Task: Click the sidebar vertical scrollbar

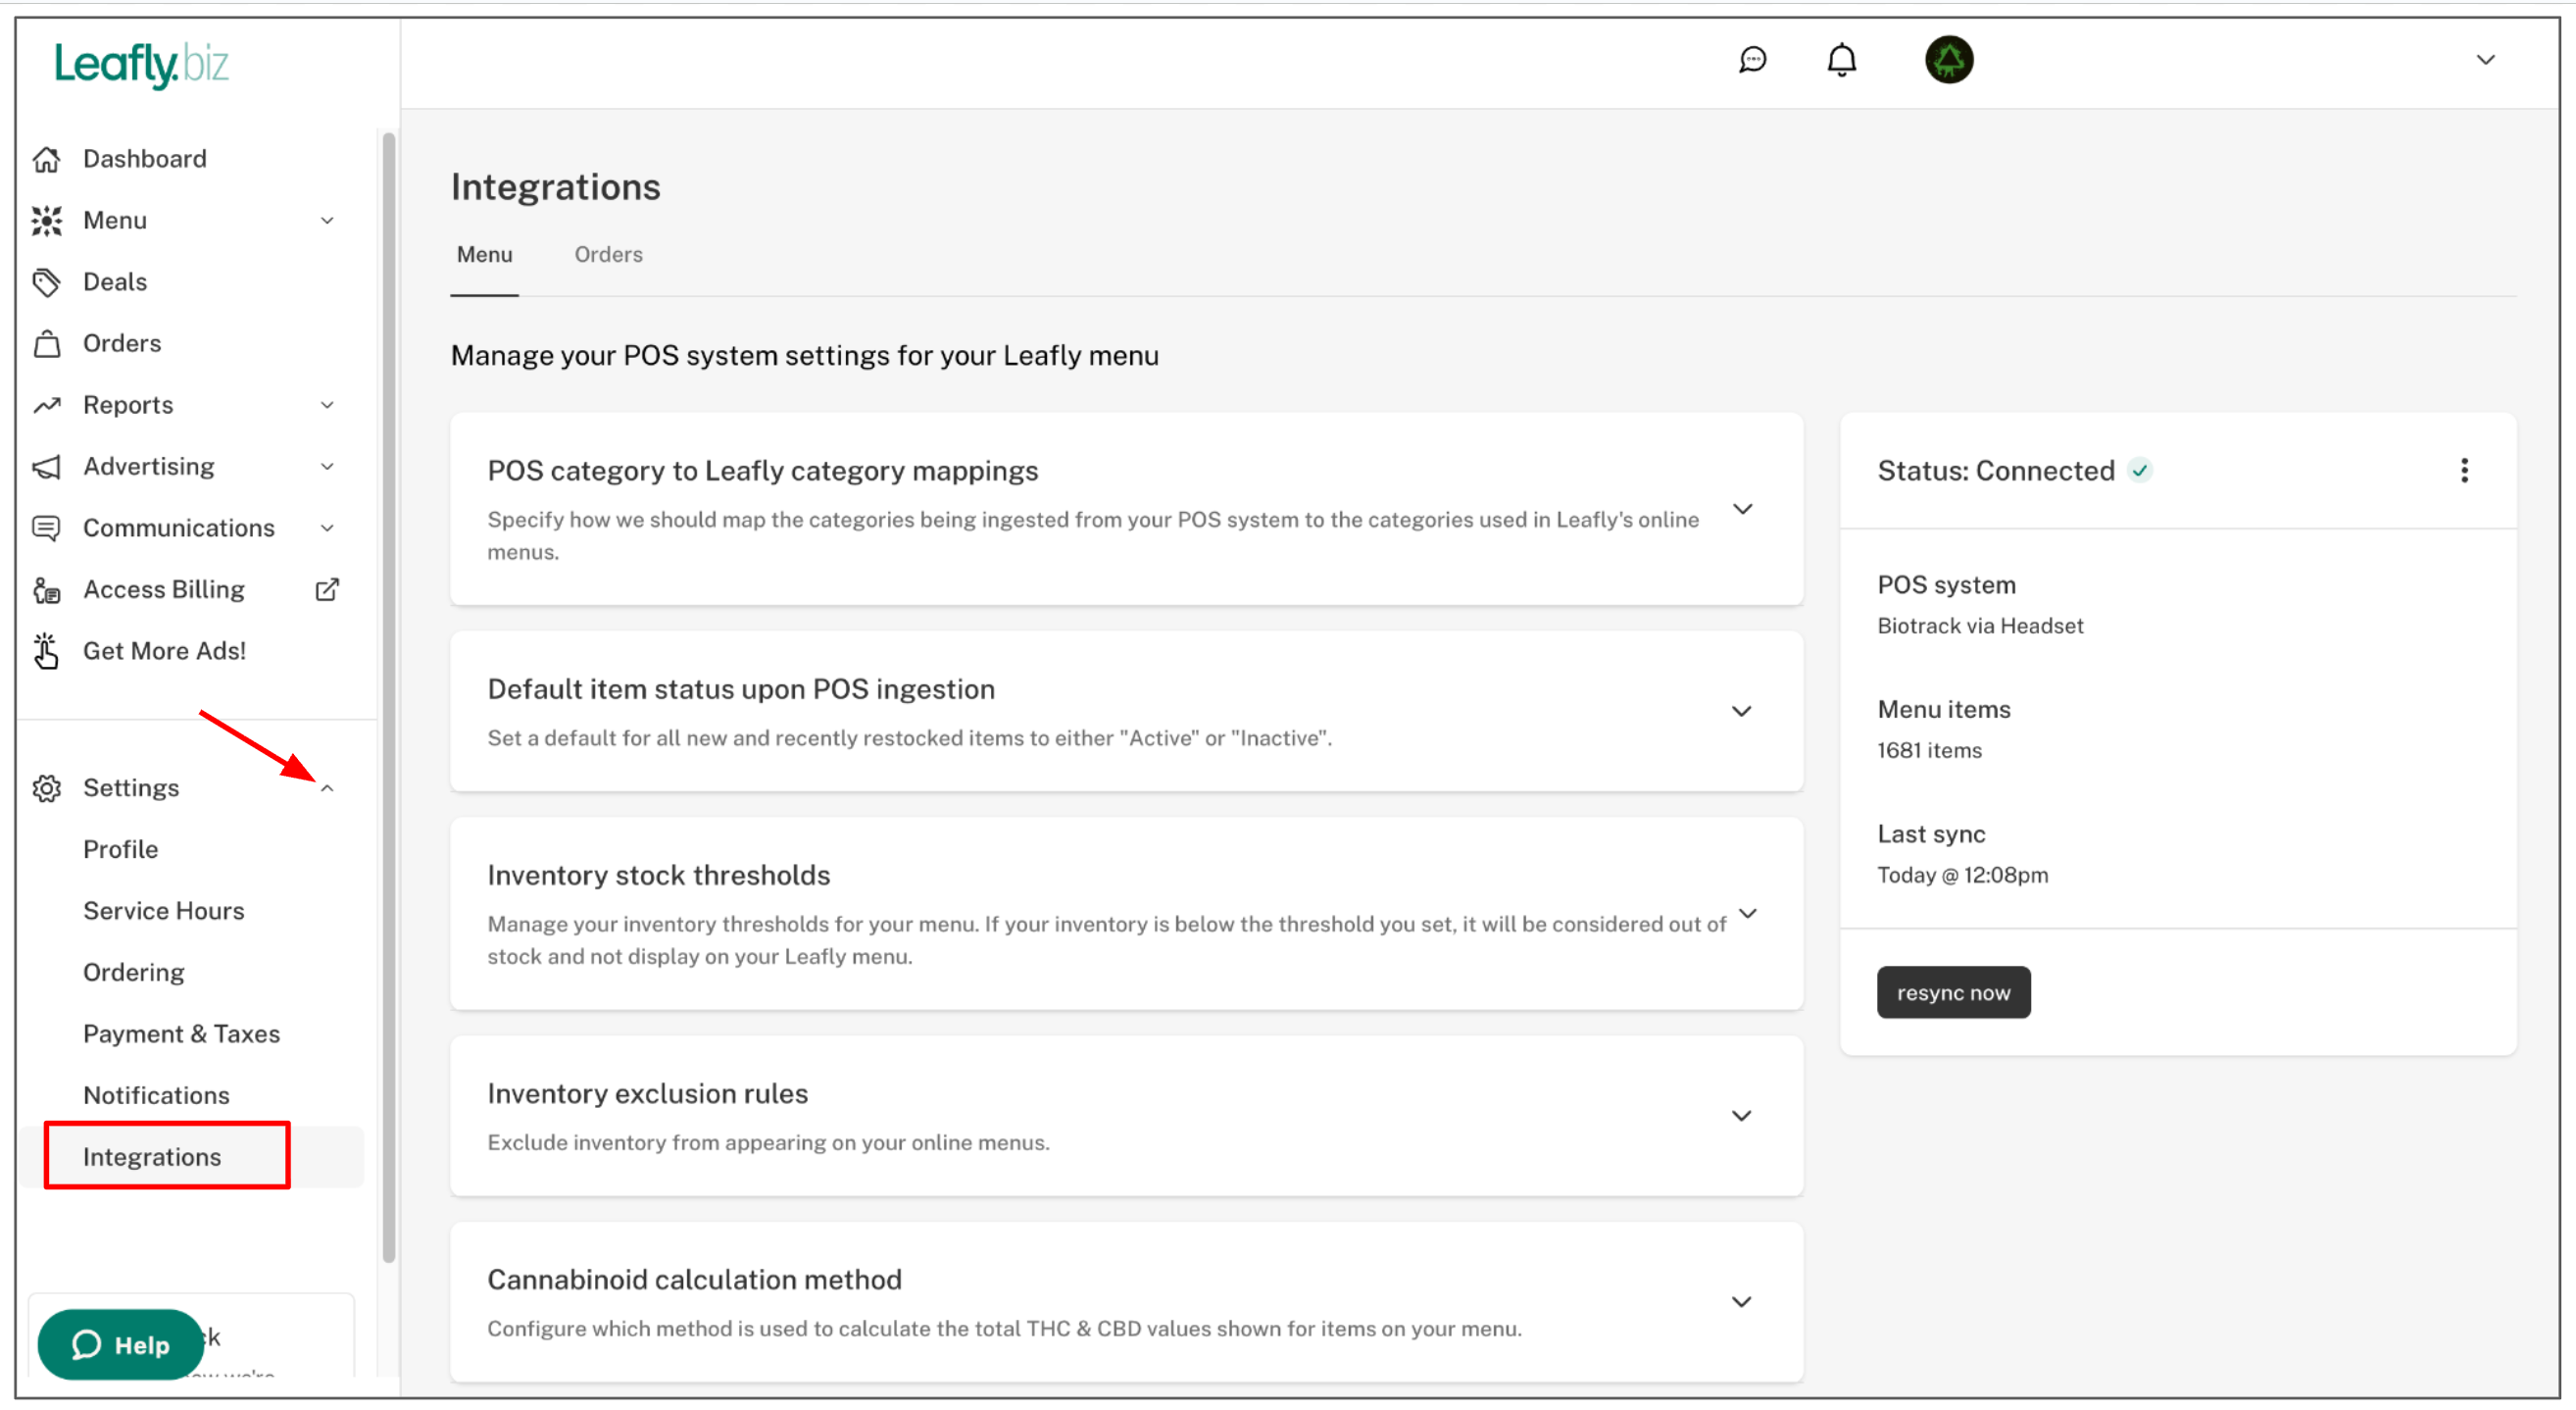Action: coord(389,700)
